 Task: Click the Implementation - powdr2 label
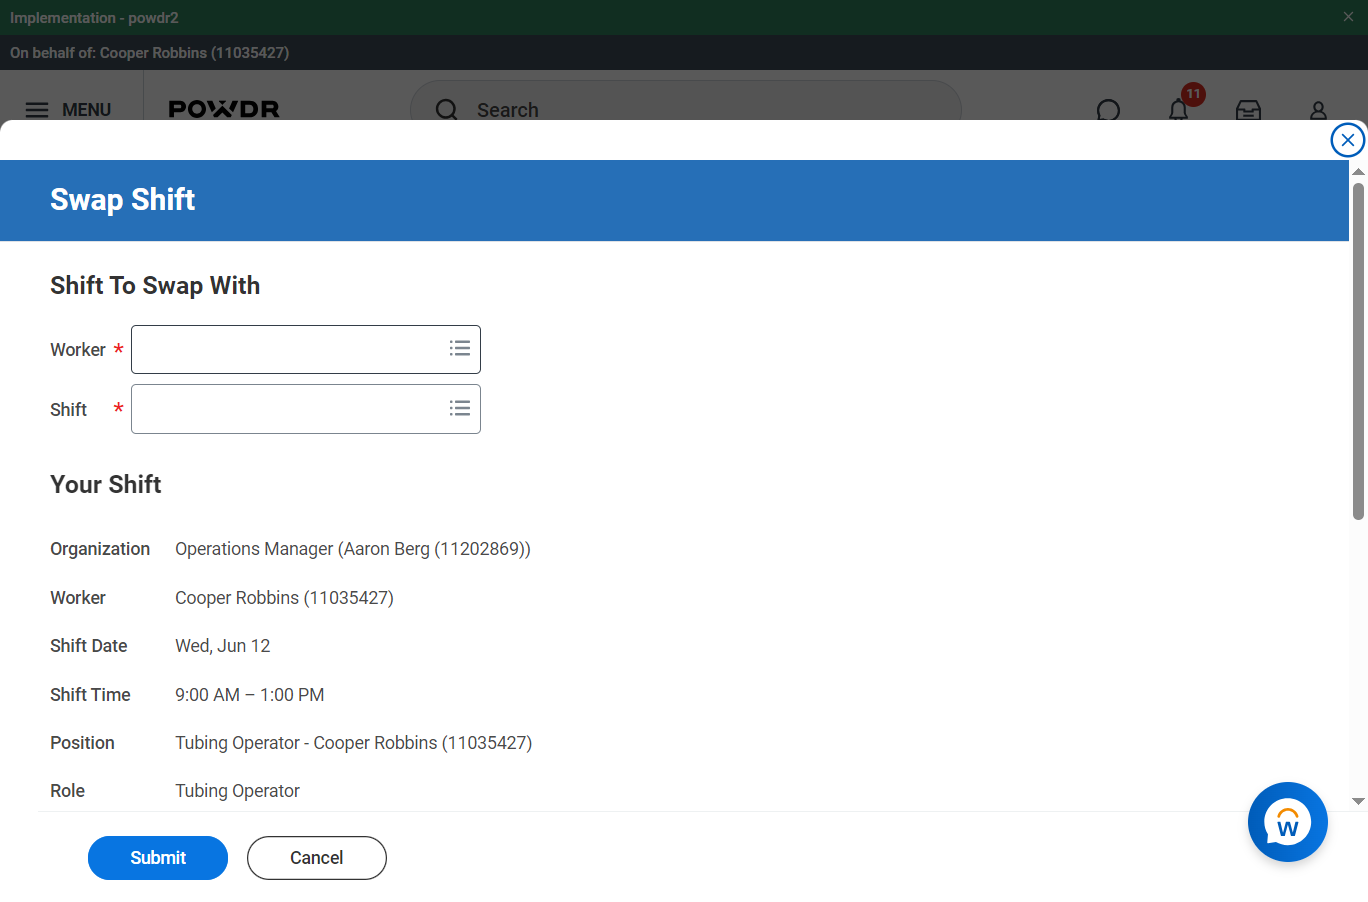(94, 18)
